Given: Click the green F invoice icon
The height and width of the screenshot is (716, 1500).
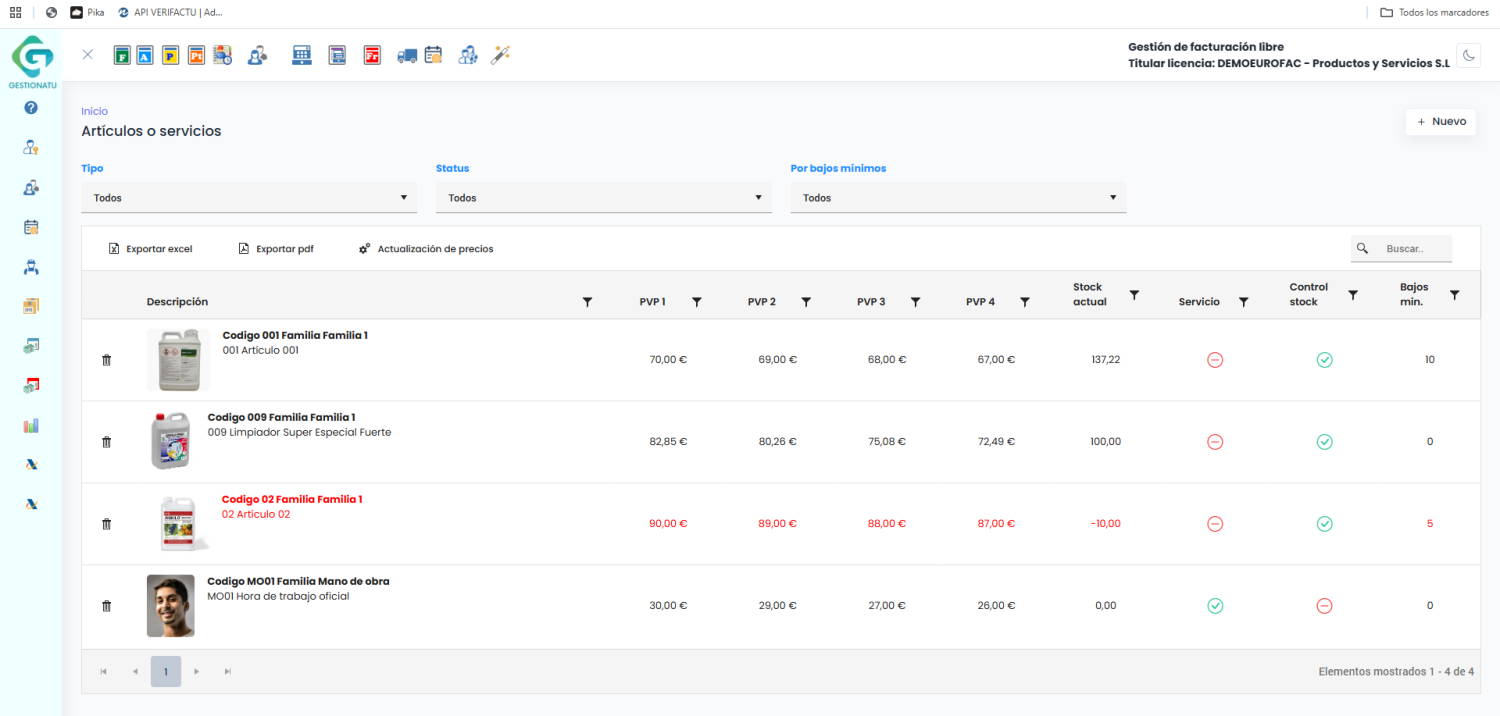Looking at the screenshot, I should pyautogui.click(x=122, y=56).
